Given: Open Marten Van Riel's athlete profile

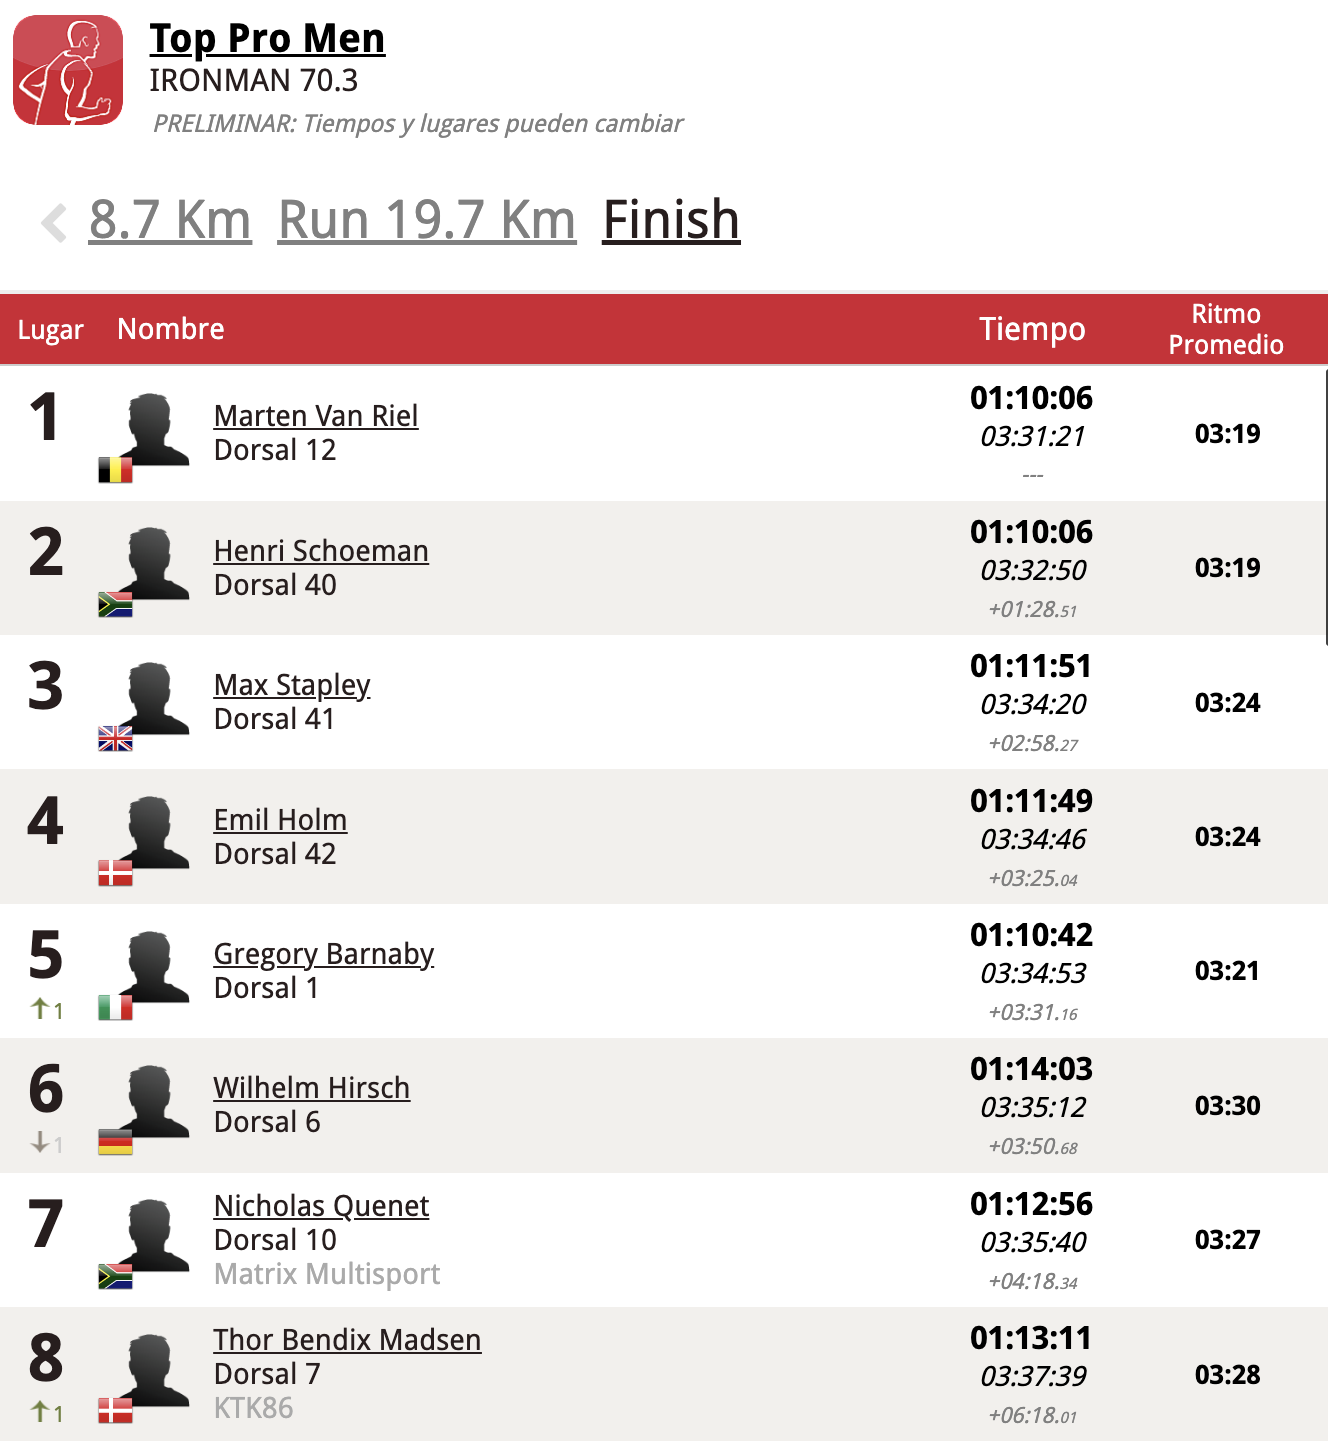Looking at the screenshot, I should 316,416.
